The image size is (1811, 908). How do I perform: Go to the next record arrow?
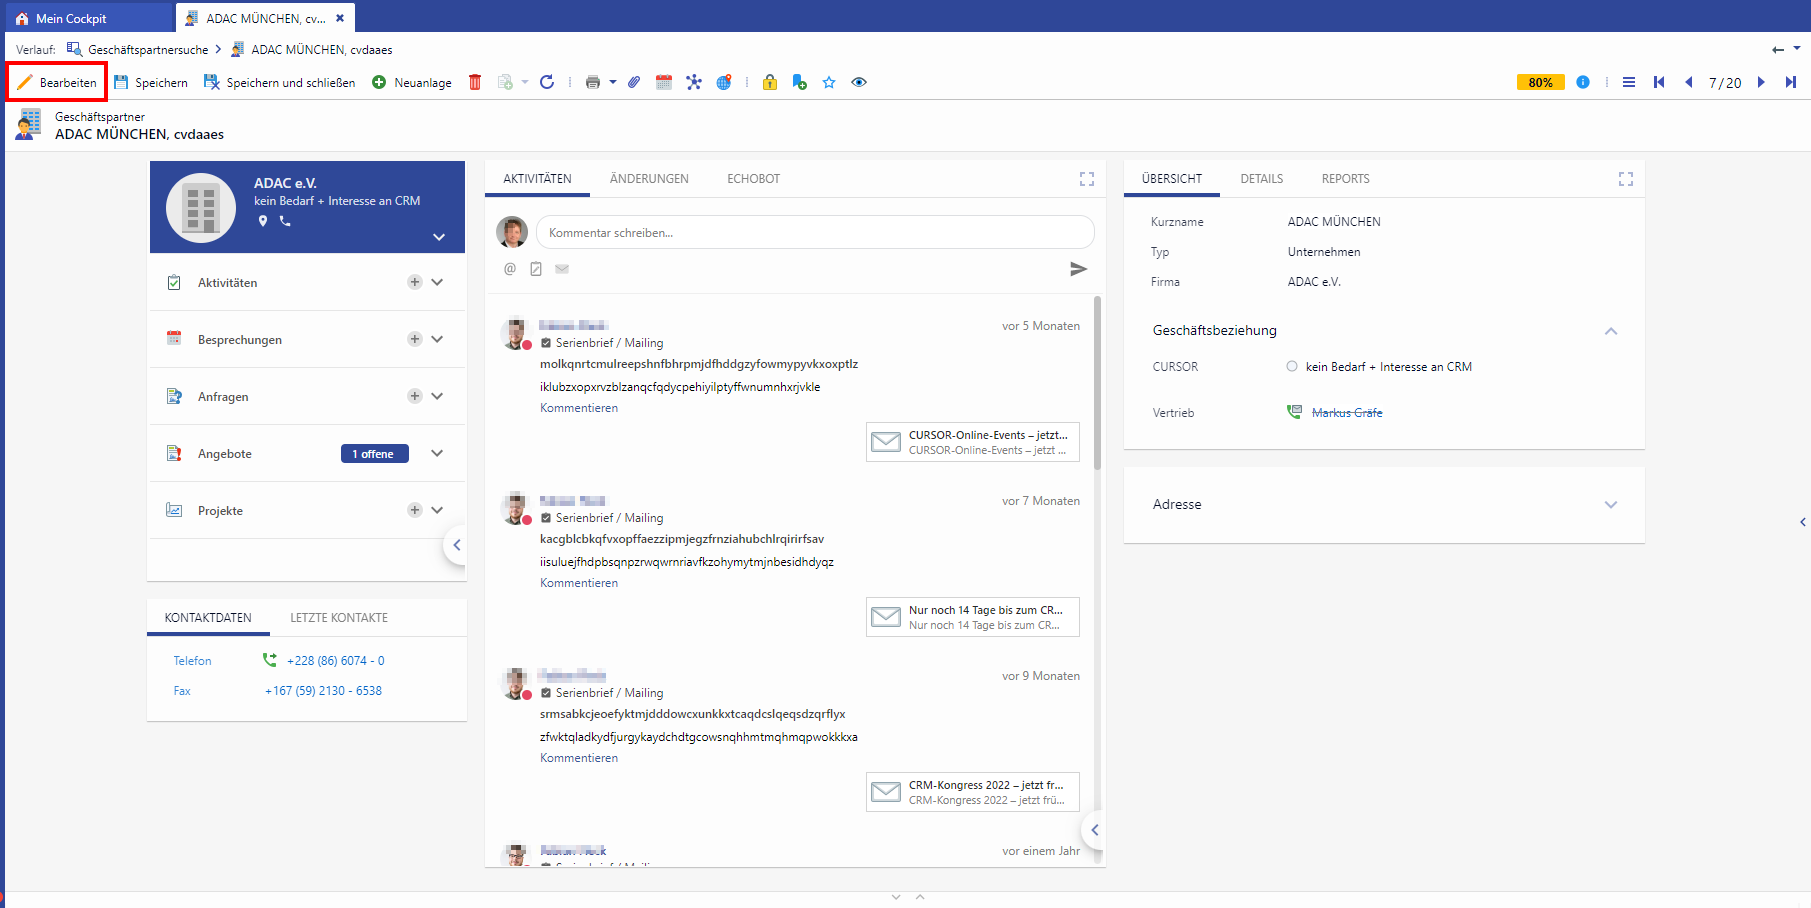tap(1761, 82)
